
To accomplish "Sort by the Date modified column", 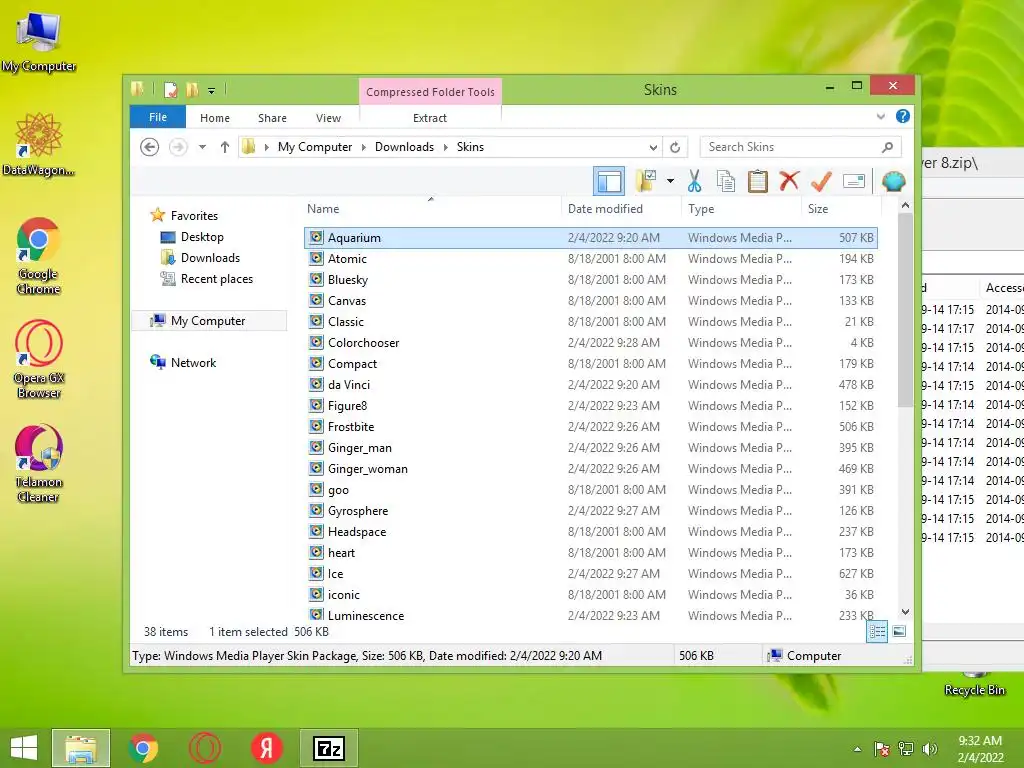I will (620, 209).
